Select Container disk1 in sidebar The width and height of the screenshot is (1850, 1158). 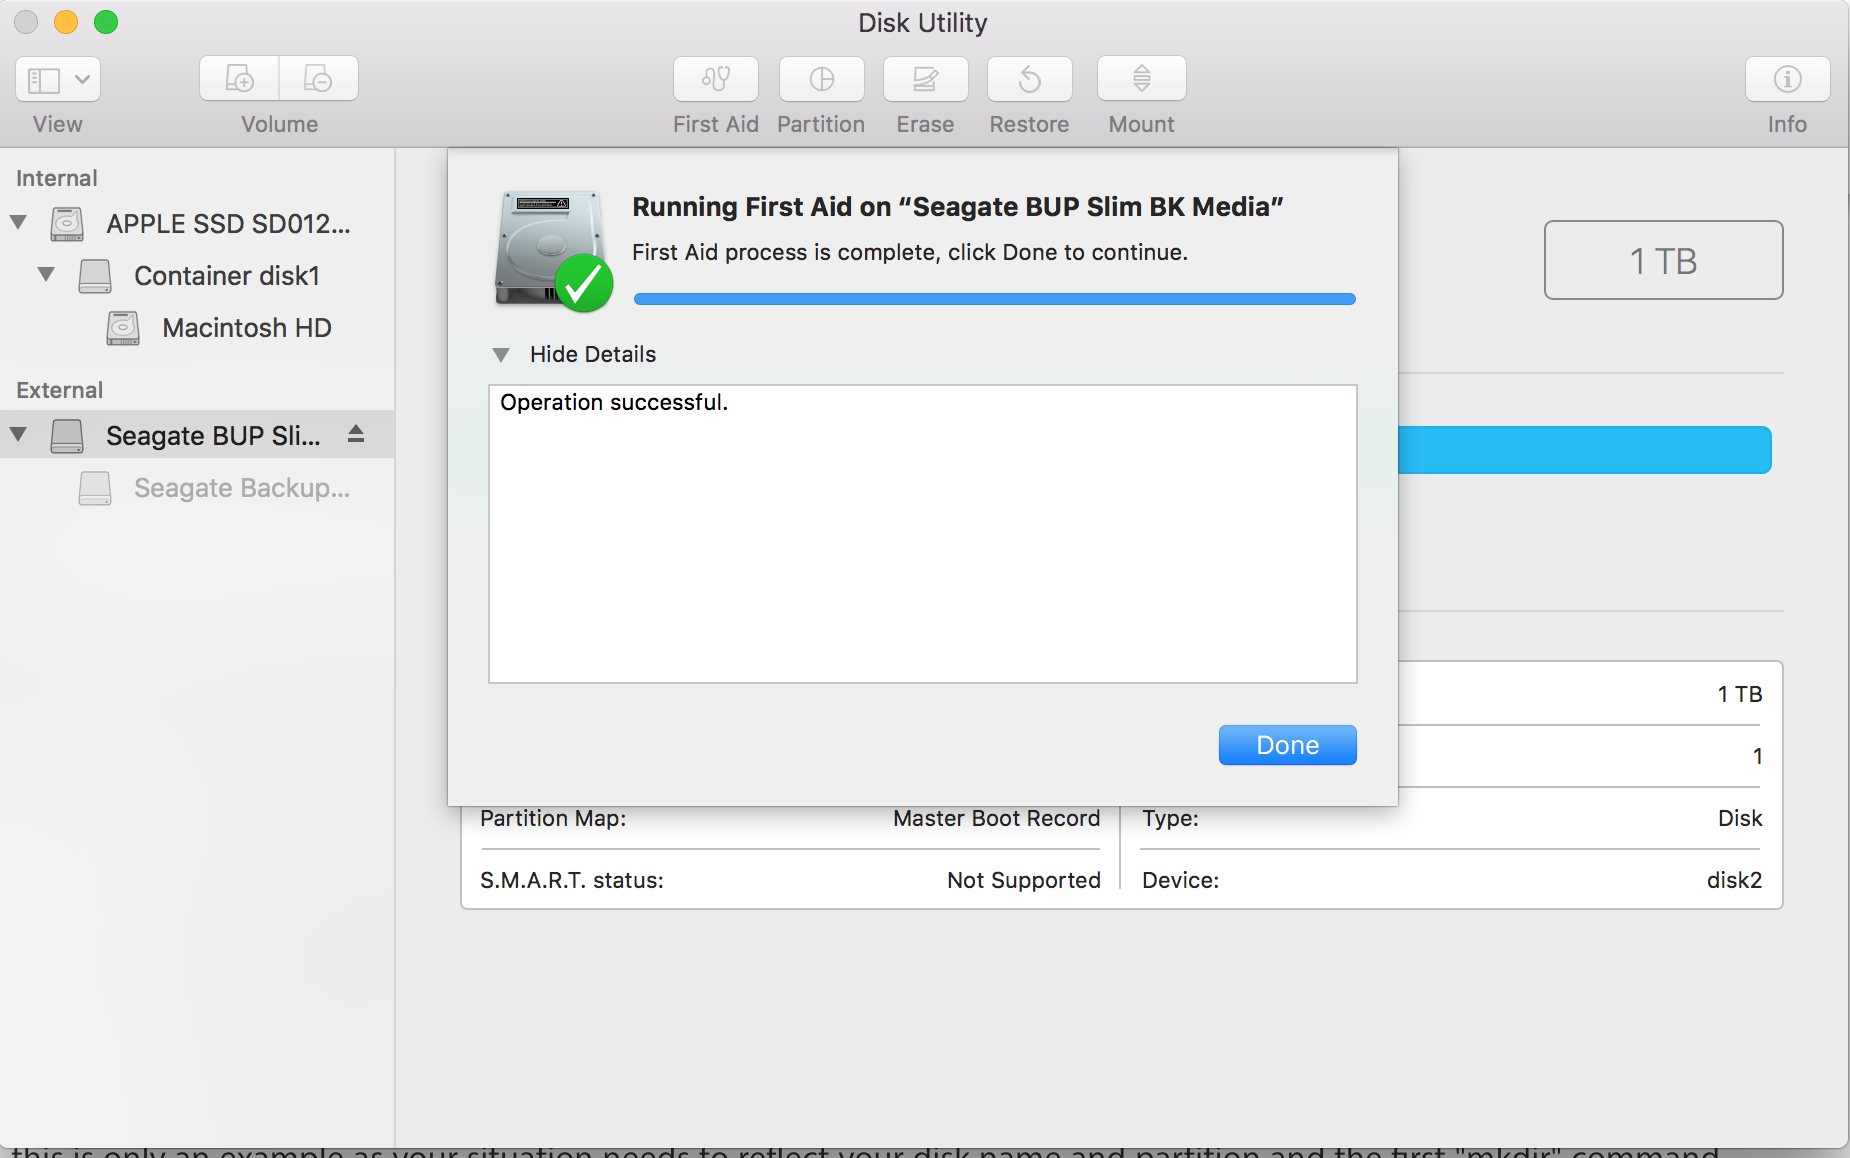click(197, 275)
